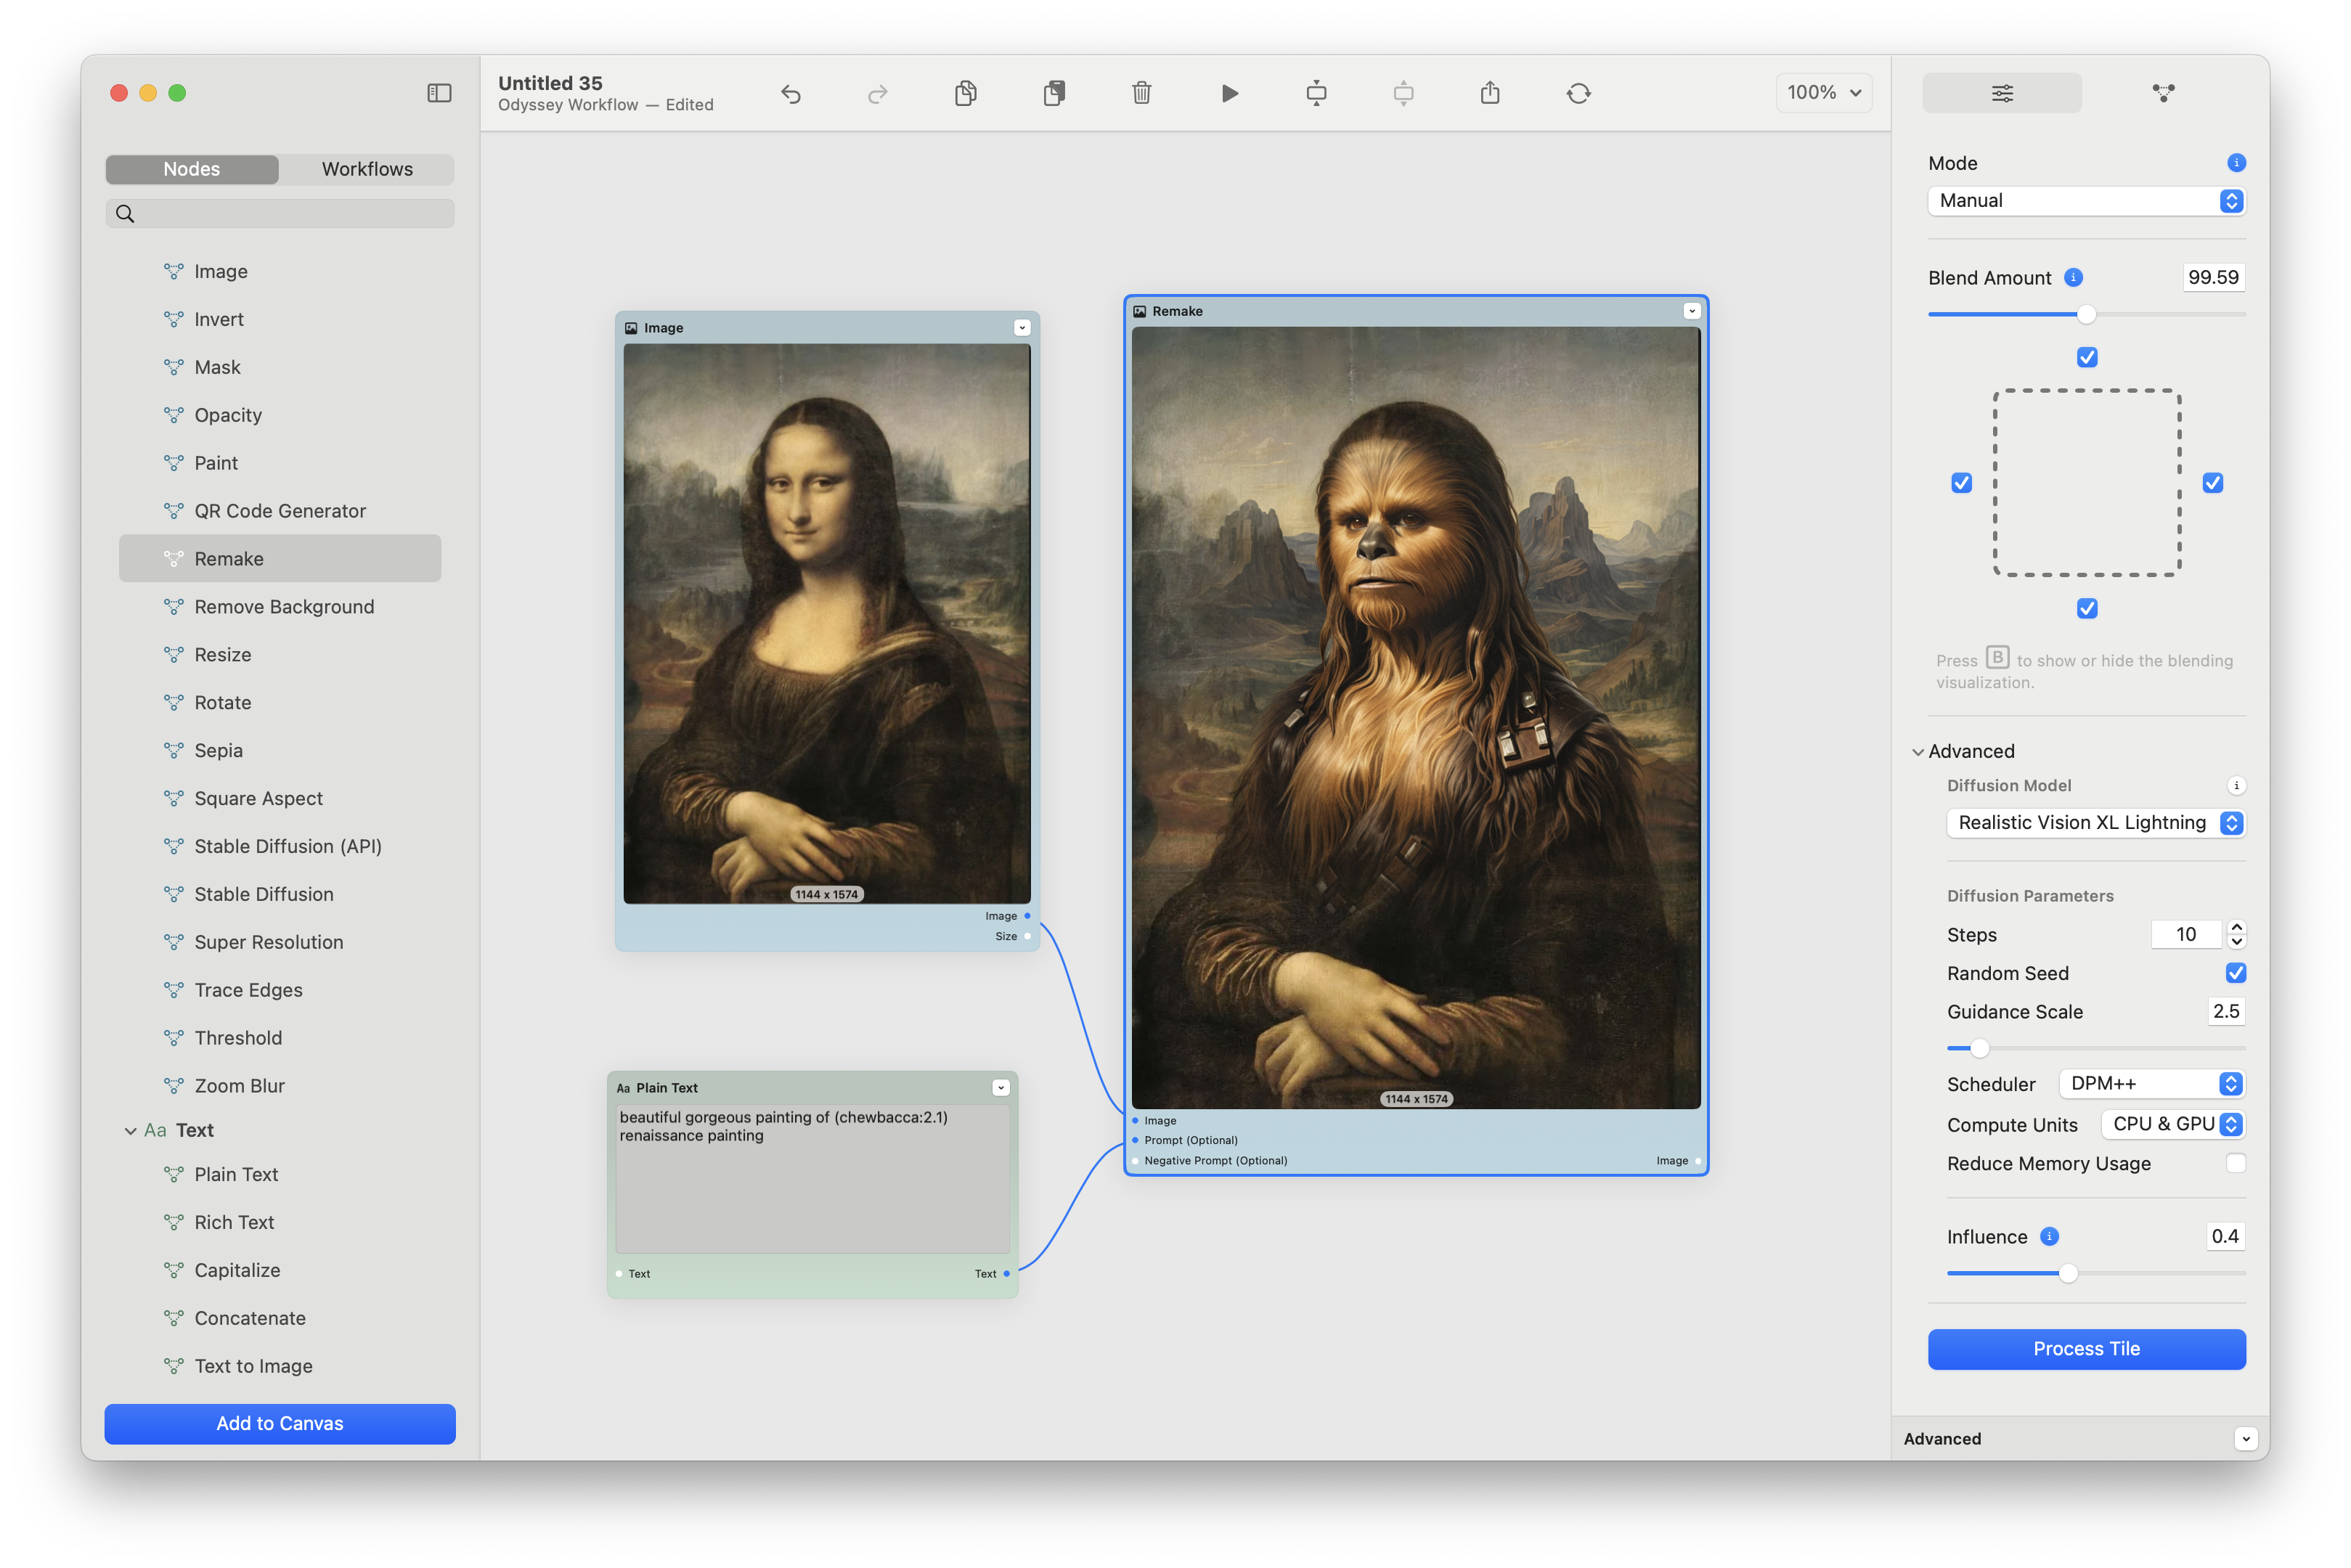Click the Blend Amount slider handle

pyautogui.click(x=2086, y=315)
